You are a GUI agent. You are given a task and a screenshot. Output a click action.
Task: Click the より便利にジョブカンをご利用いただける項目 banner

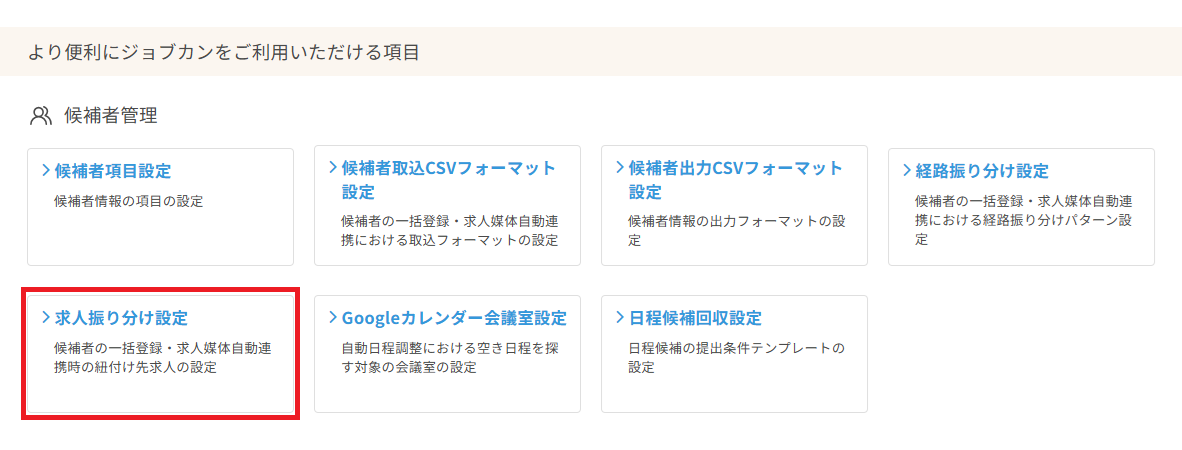coord(224,52)
